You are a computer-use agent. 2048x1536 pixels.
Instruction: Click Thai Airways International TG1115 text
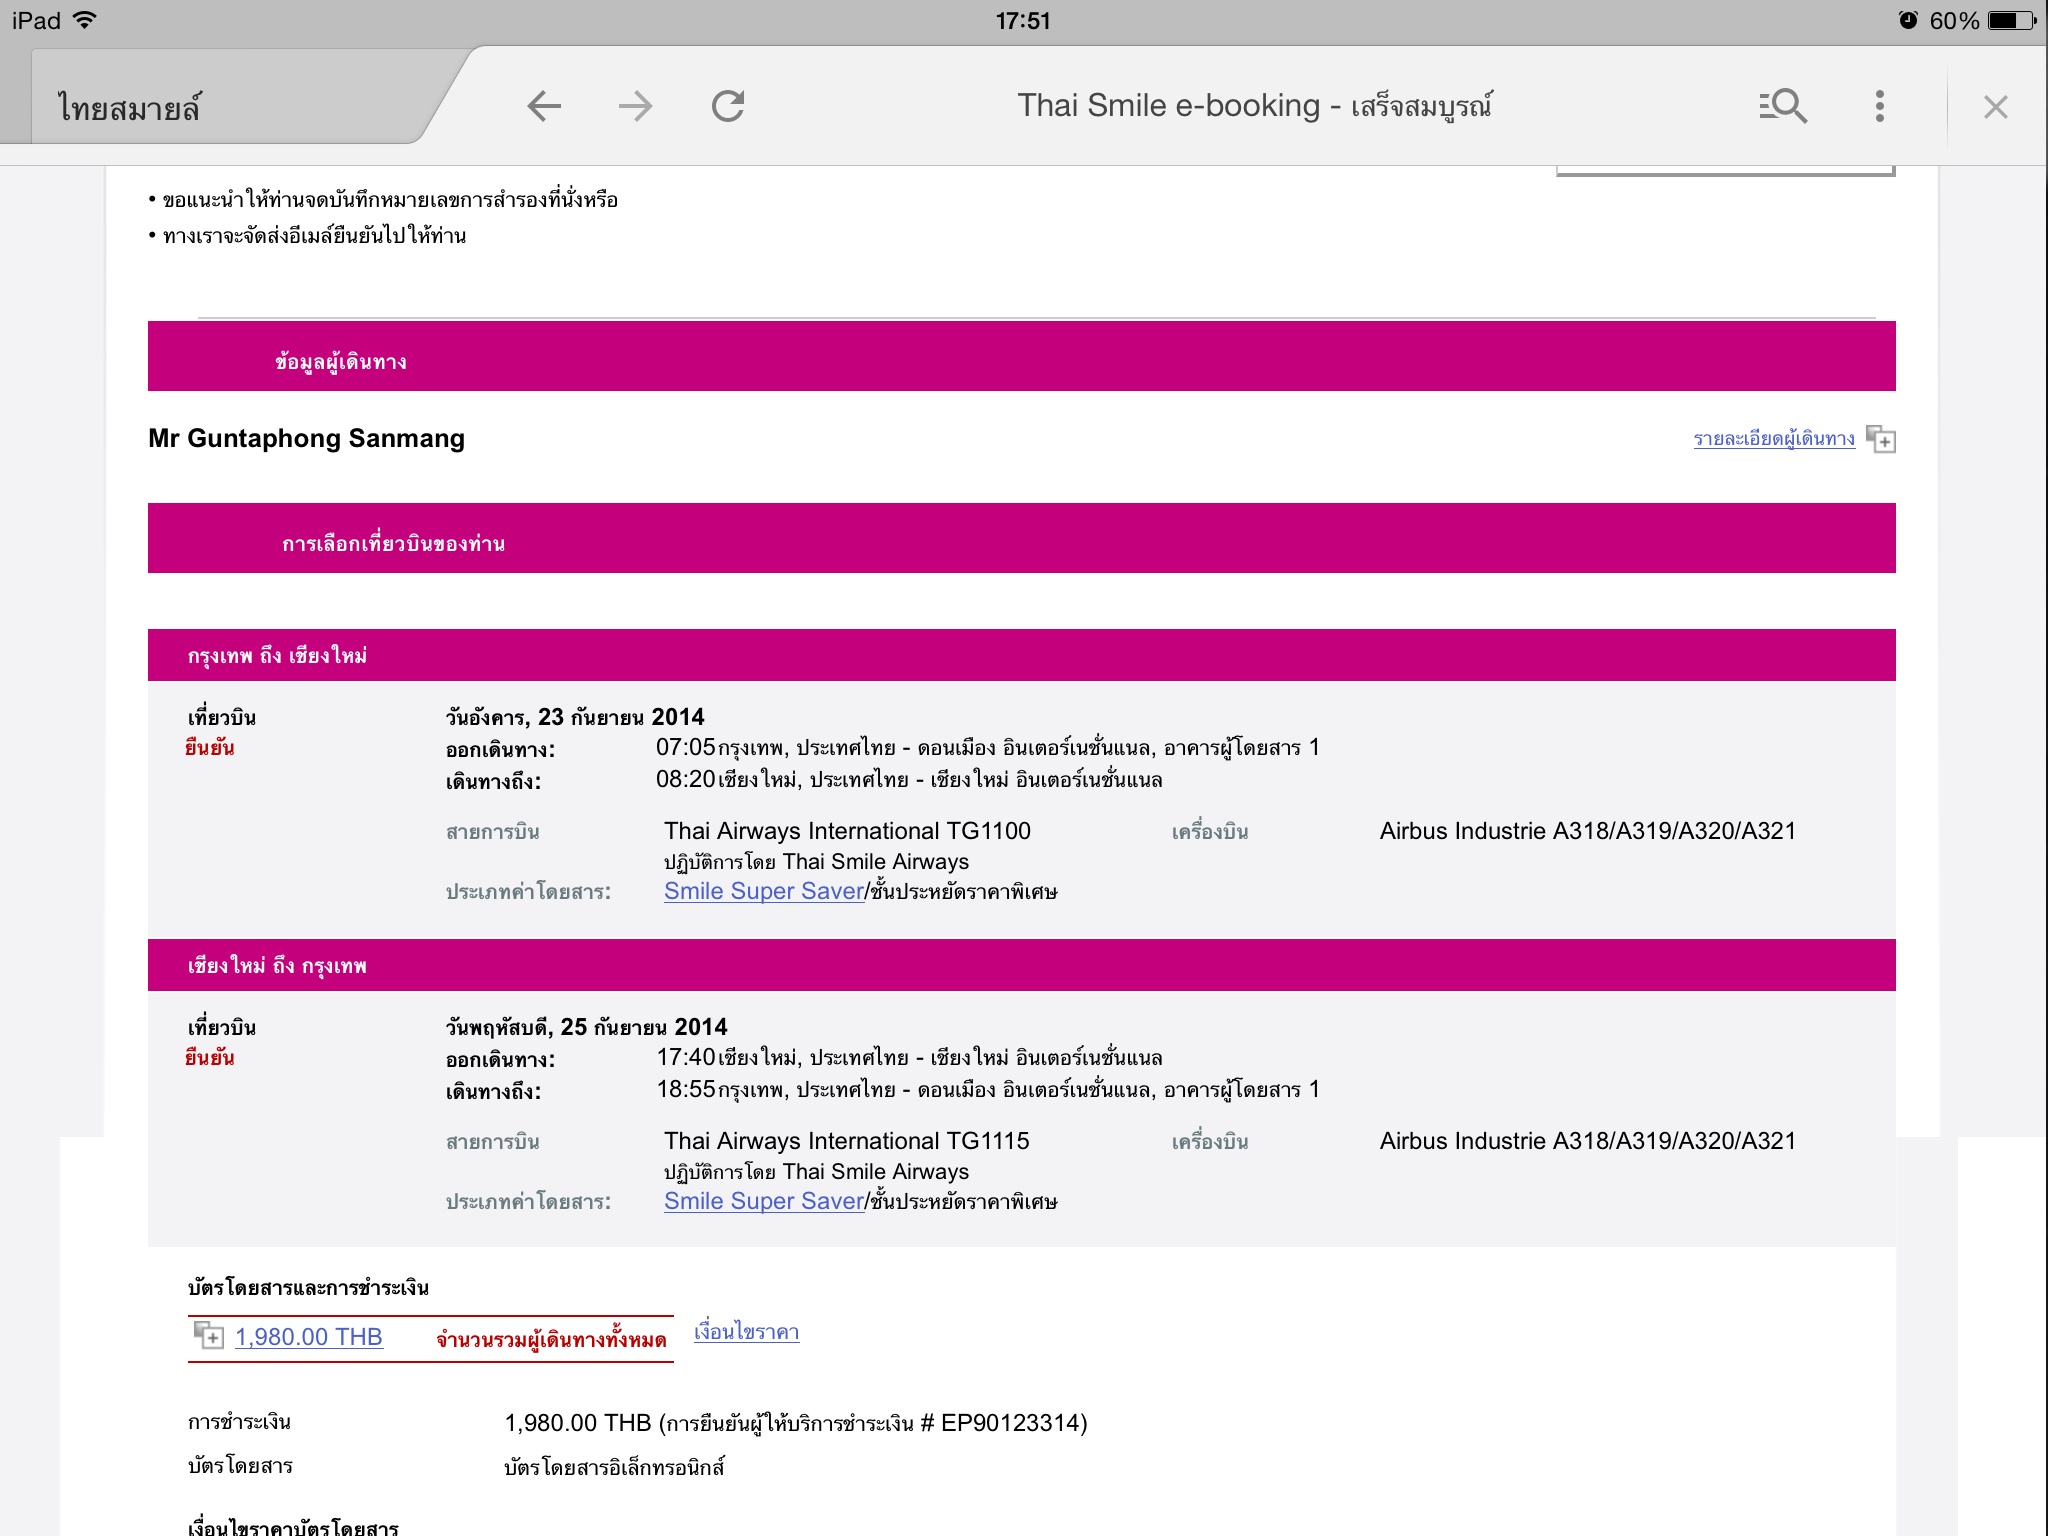(847, 1141)
